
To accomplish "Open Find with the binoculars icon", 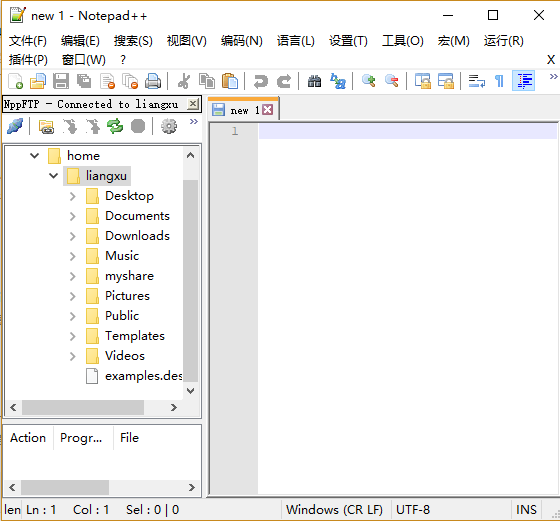I will 314,81.
